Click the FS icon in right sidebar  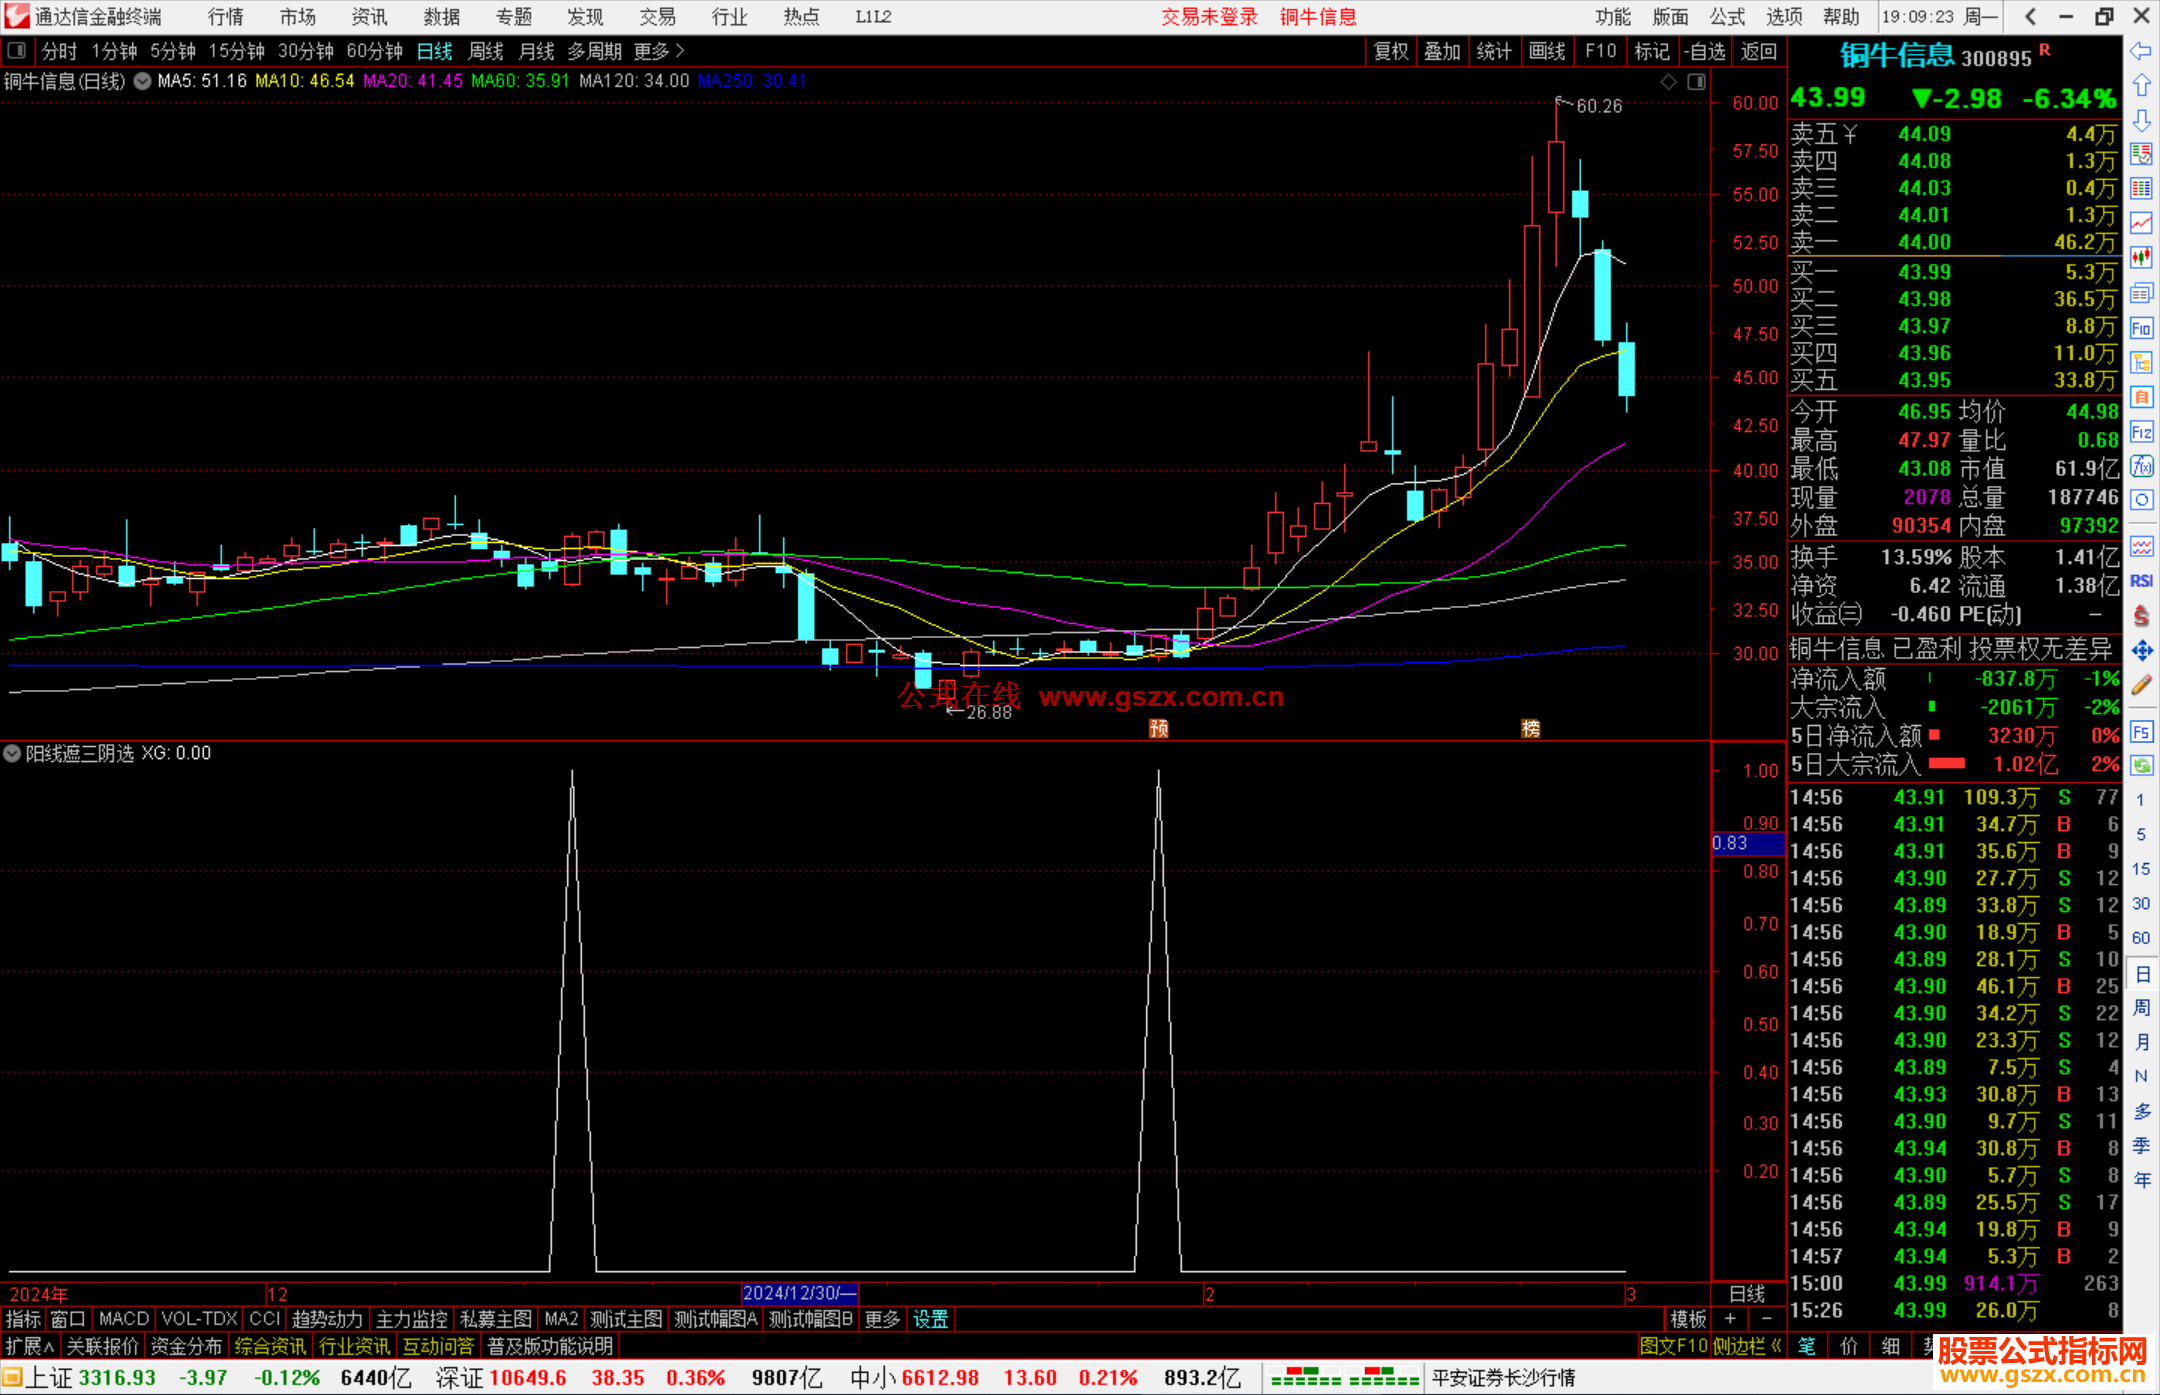(2141, 731)
